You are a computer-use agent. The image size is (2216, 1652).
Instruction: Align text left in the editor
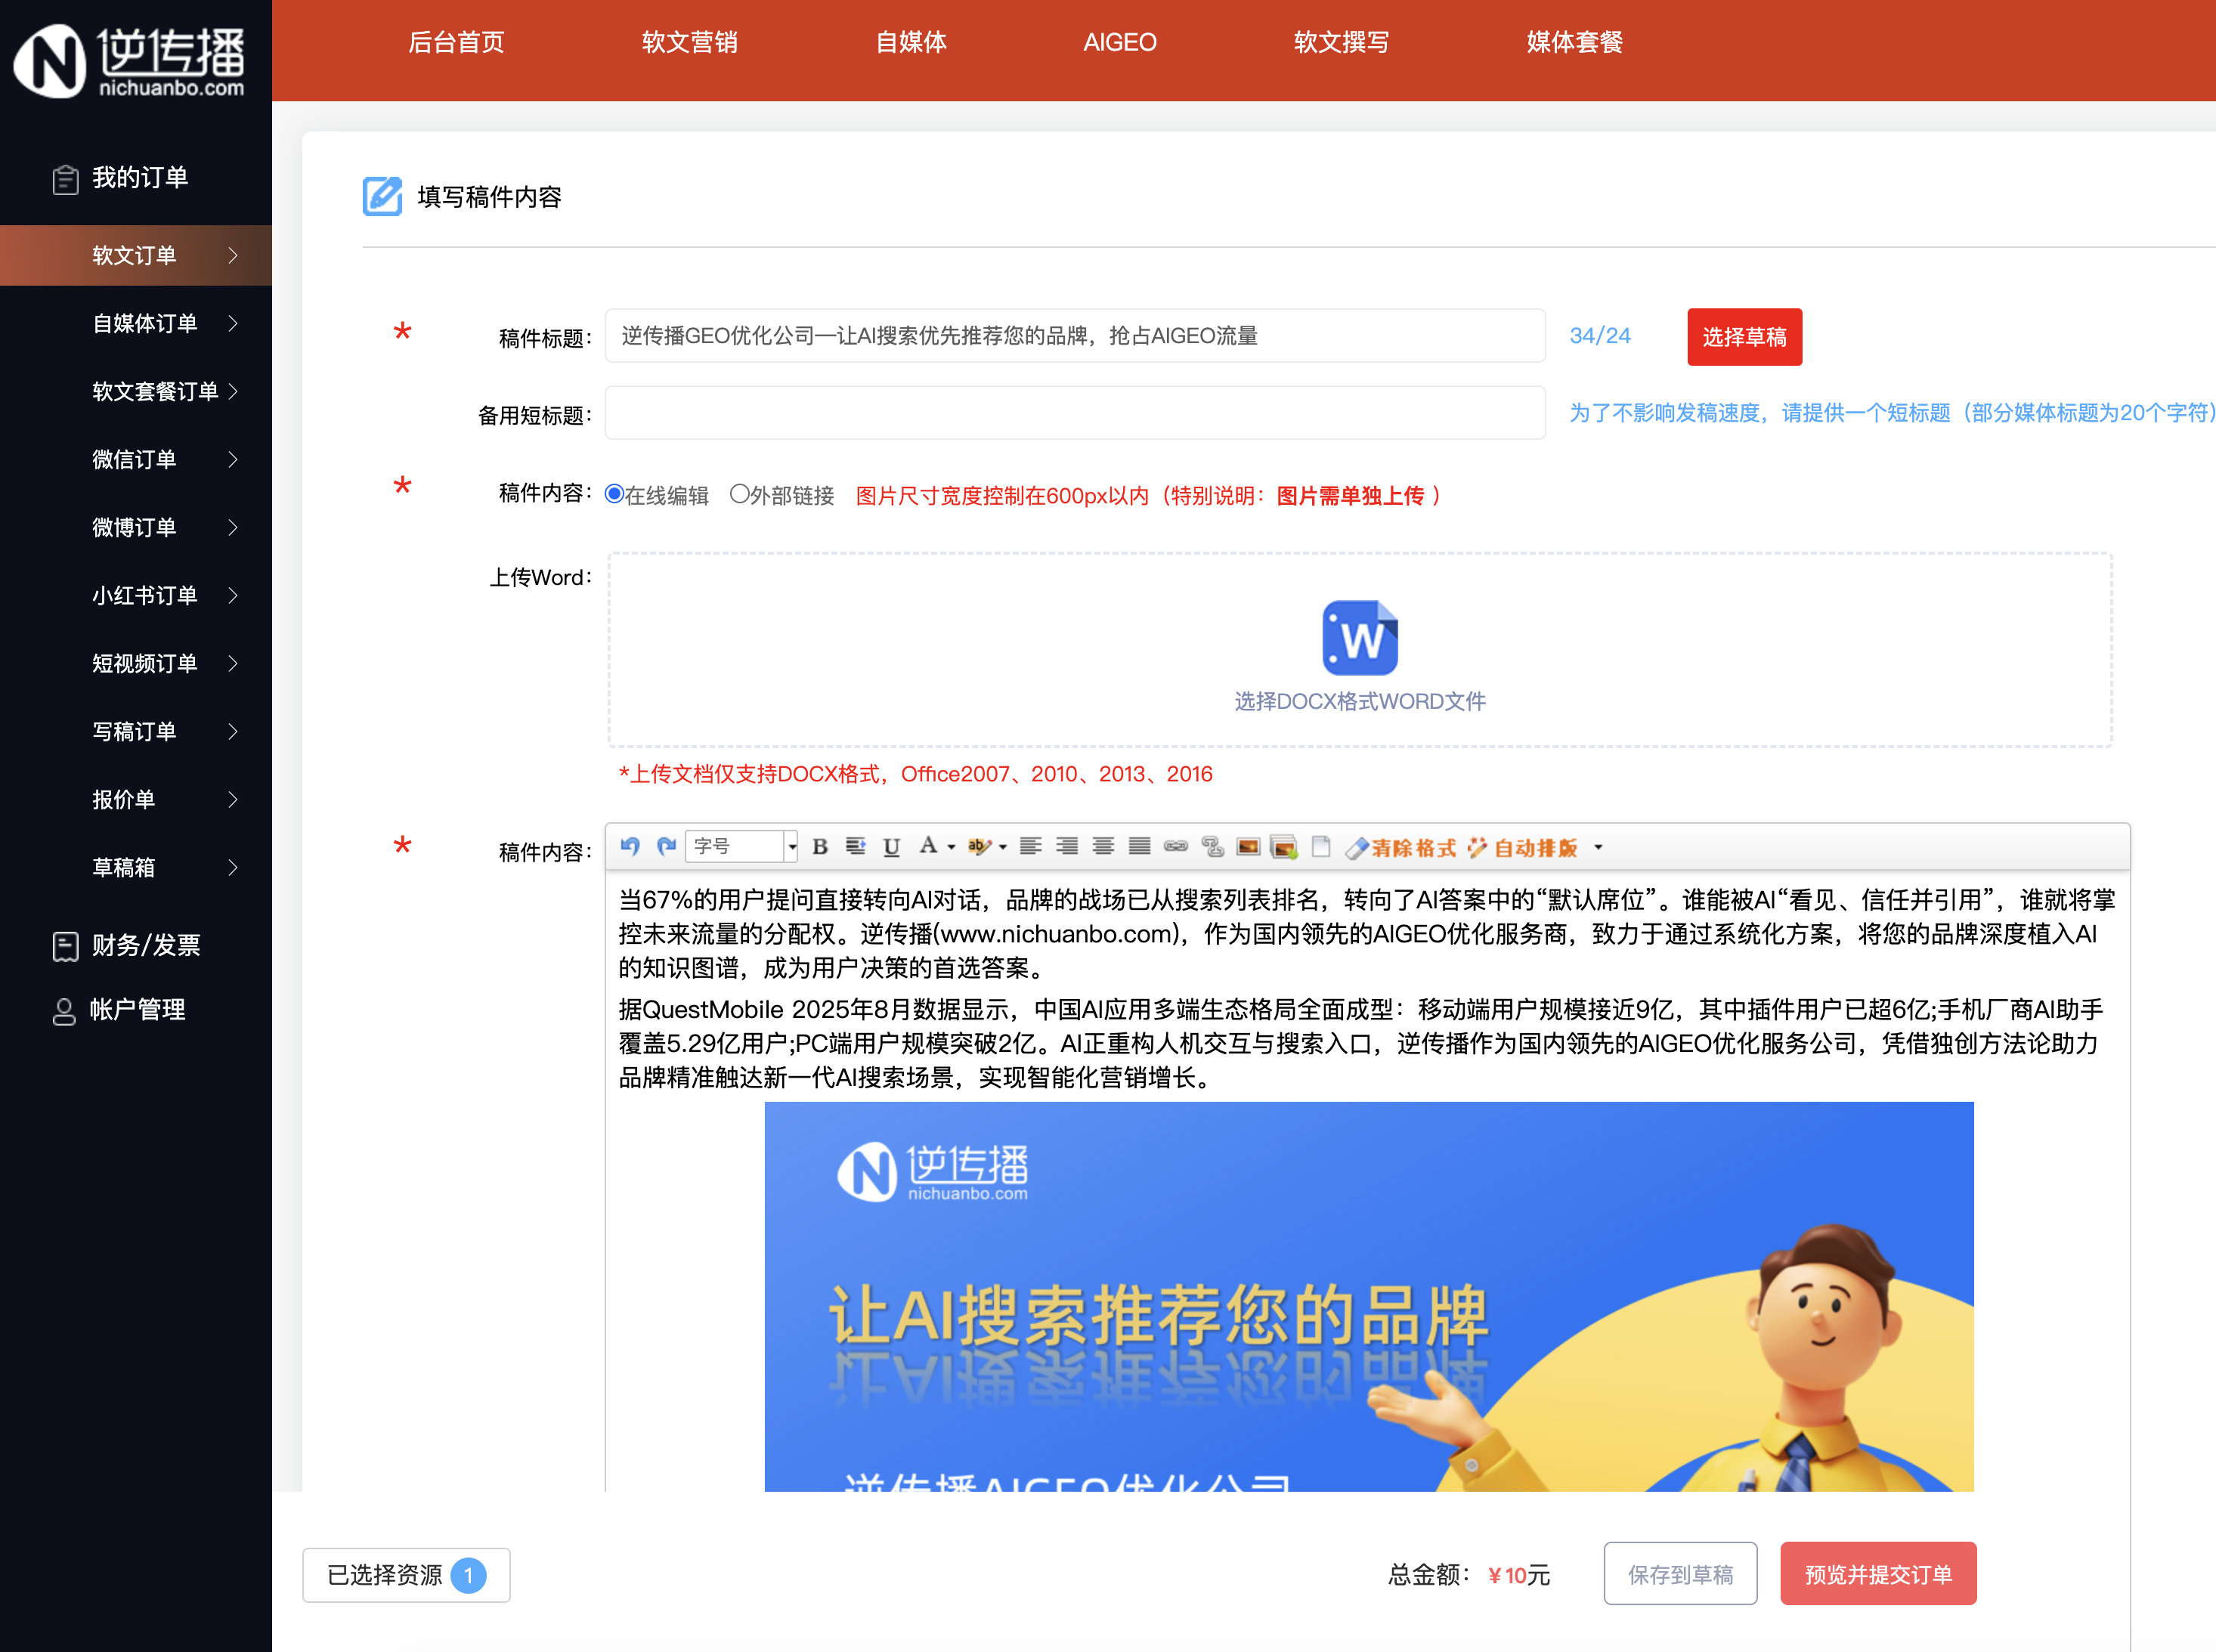click(x=1030, y=847)
